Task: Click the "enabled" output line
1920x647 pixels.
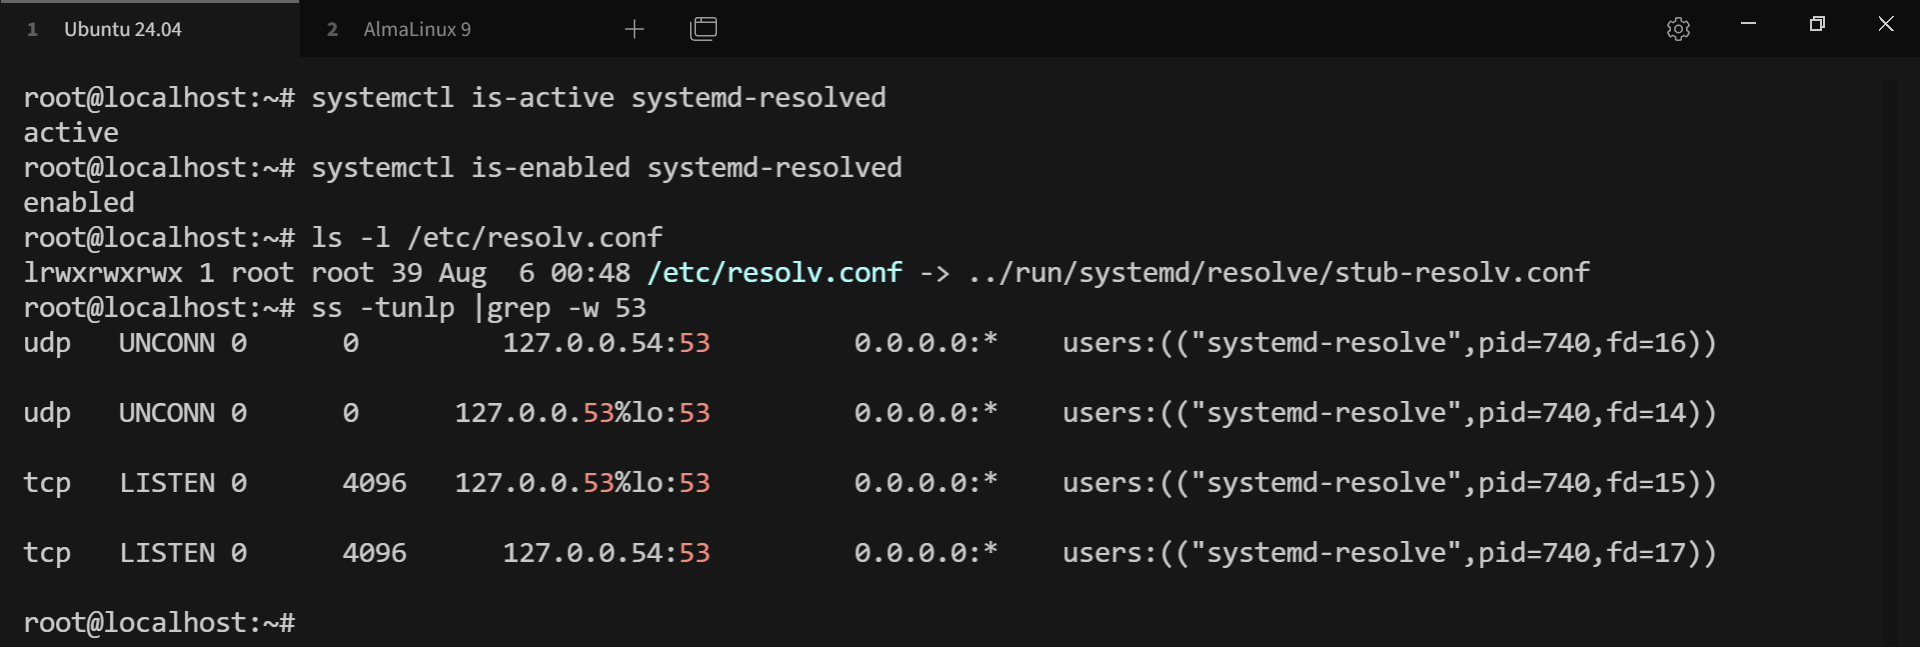Action: (x=79, y=203)
